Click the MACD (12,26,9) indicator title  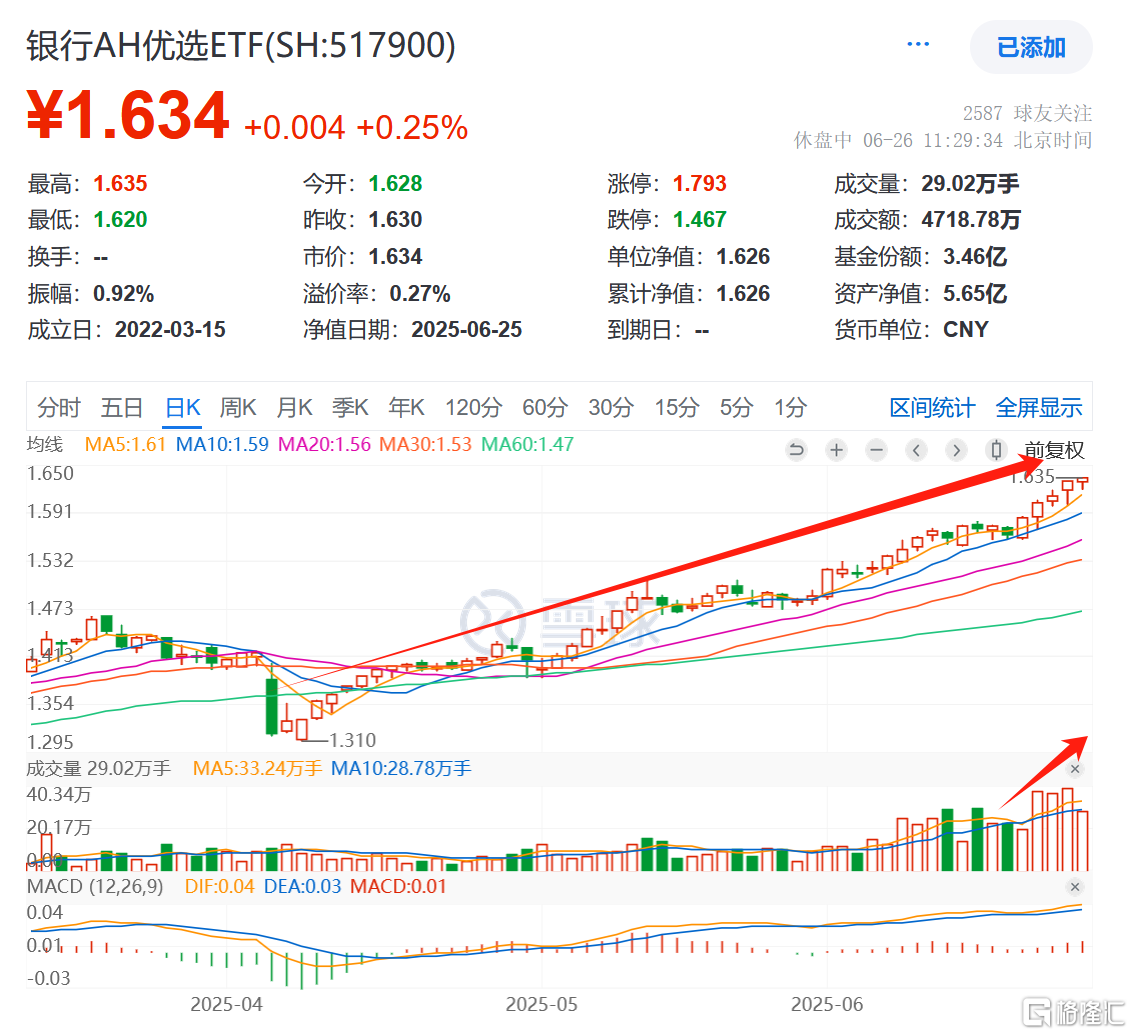coord(95,887)
